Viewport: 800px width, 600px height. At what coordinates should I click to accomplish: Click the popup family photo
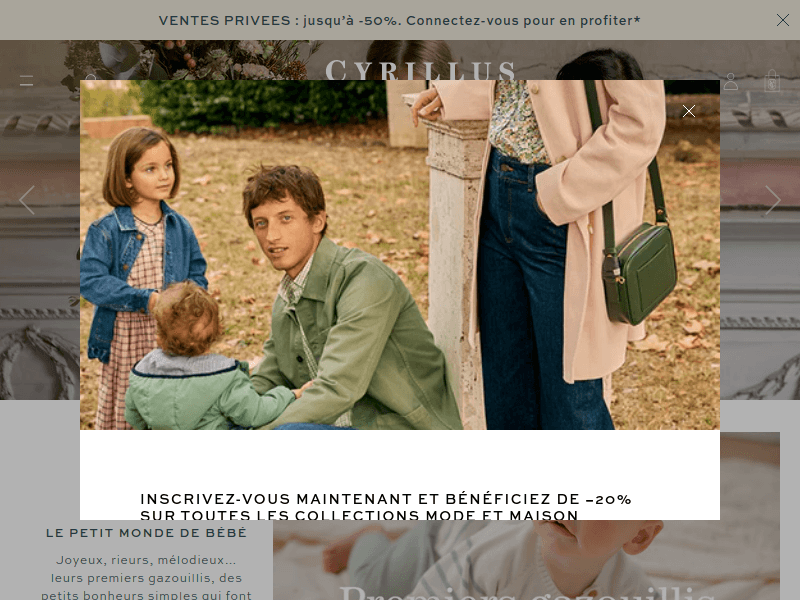point(399,255)
